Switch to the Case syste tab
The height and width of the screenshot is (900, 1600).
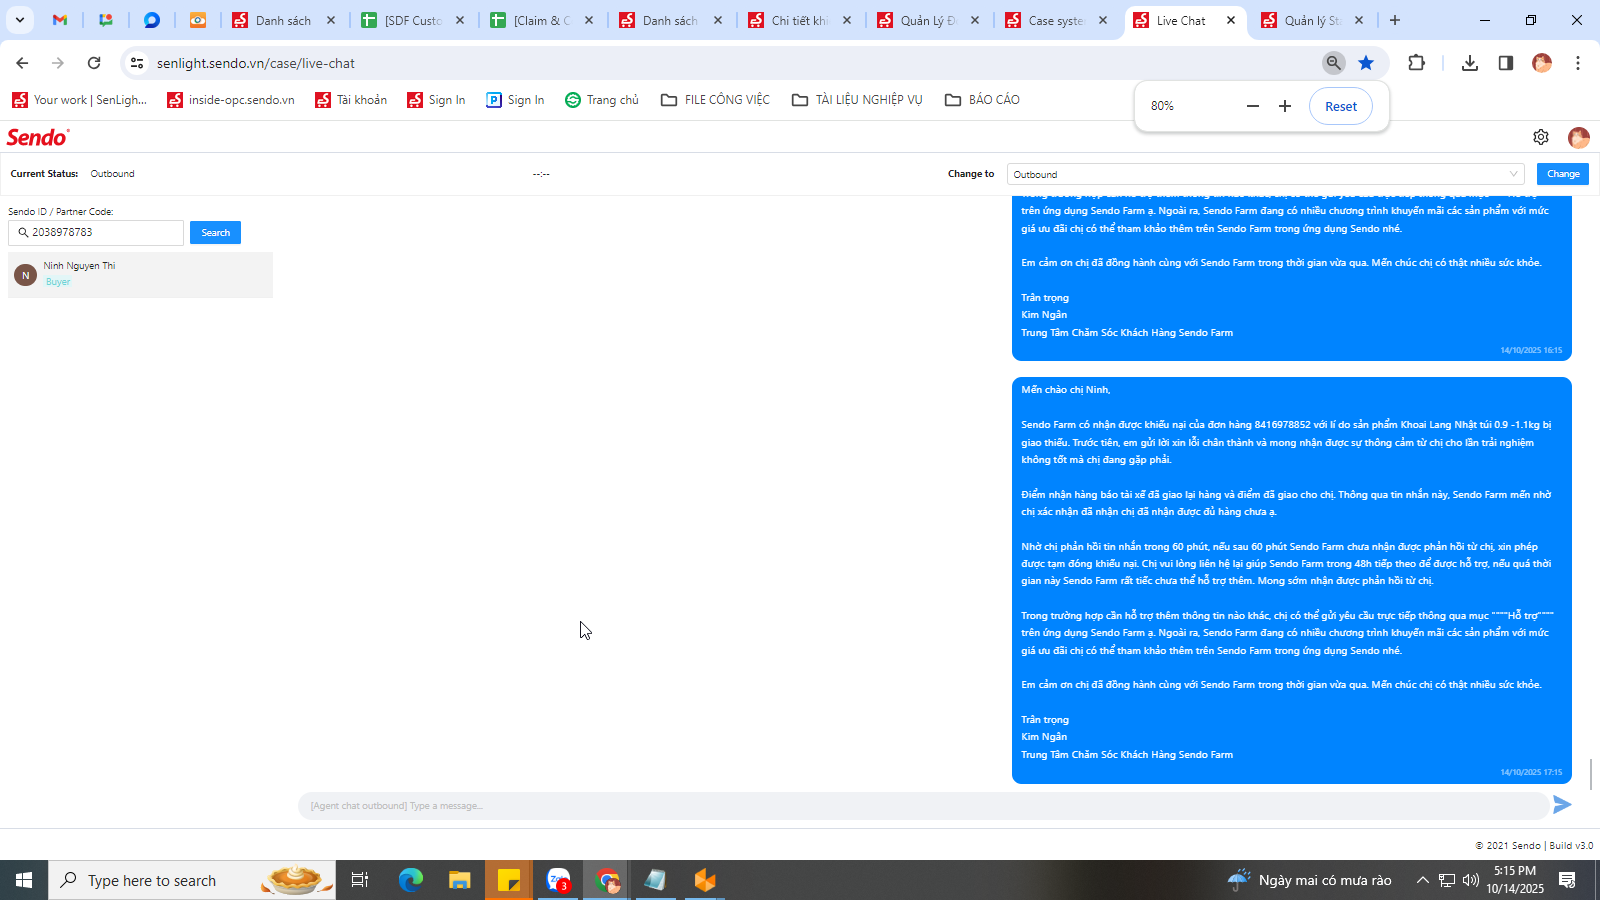[x=1058, y=20]
